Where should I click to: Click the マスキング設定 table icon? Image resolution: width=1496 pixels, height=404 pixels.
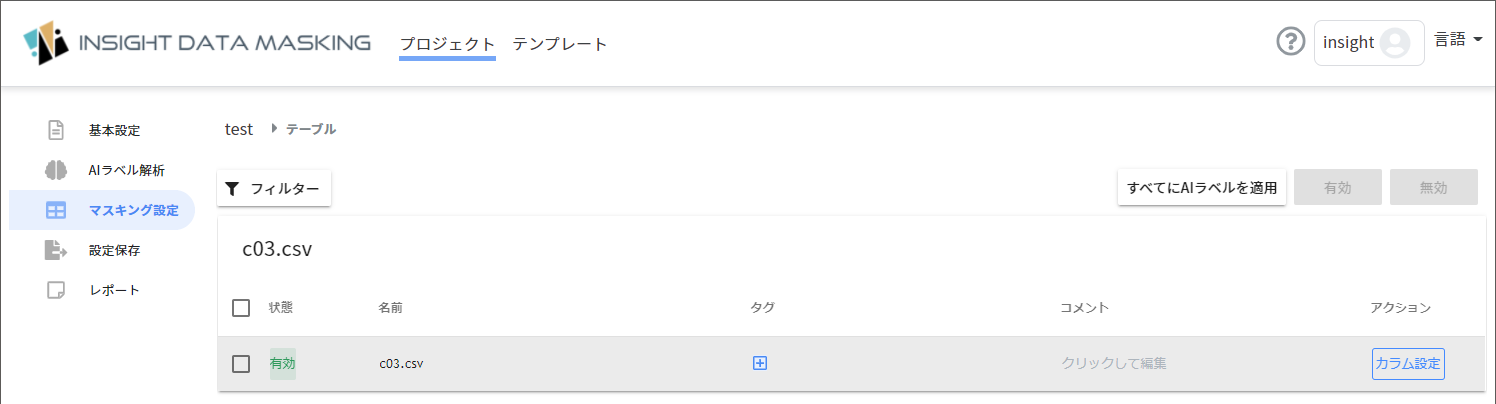[x=56, y=210]
